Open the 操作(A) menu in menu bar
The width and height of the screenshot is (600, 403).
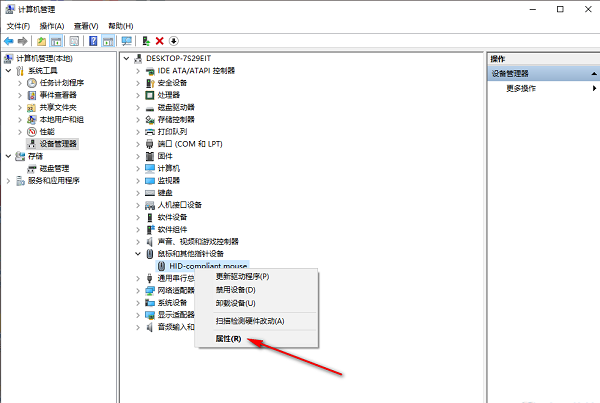[51, 25]
